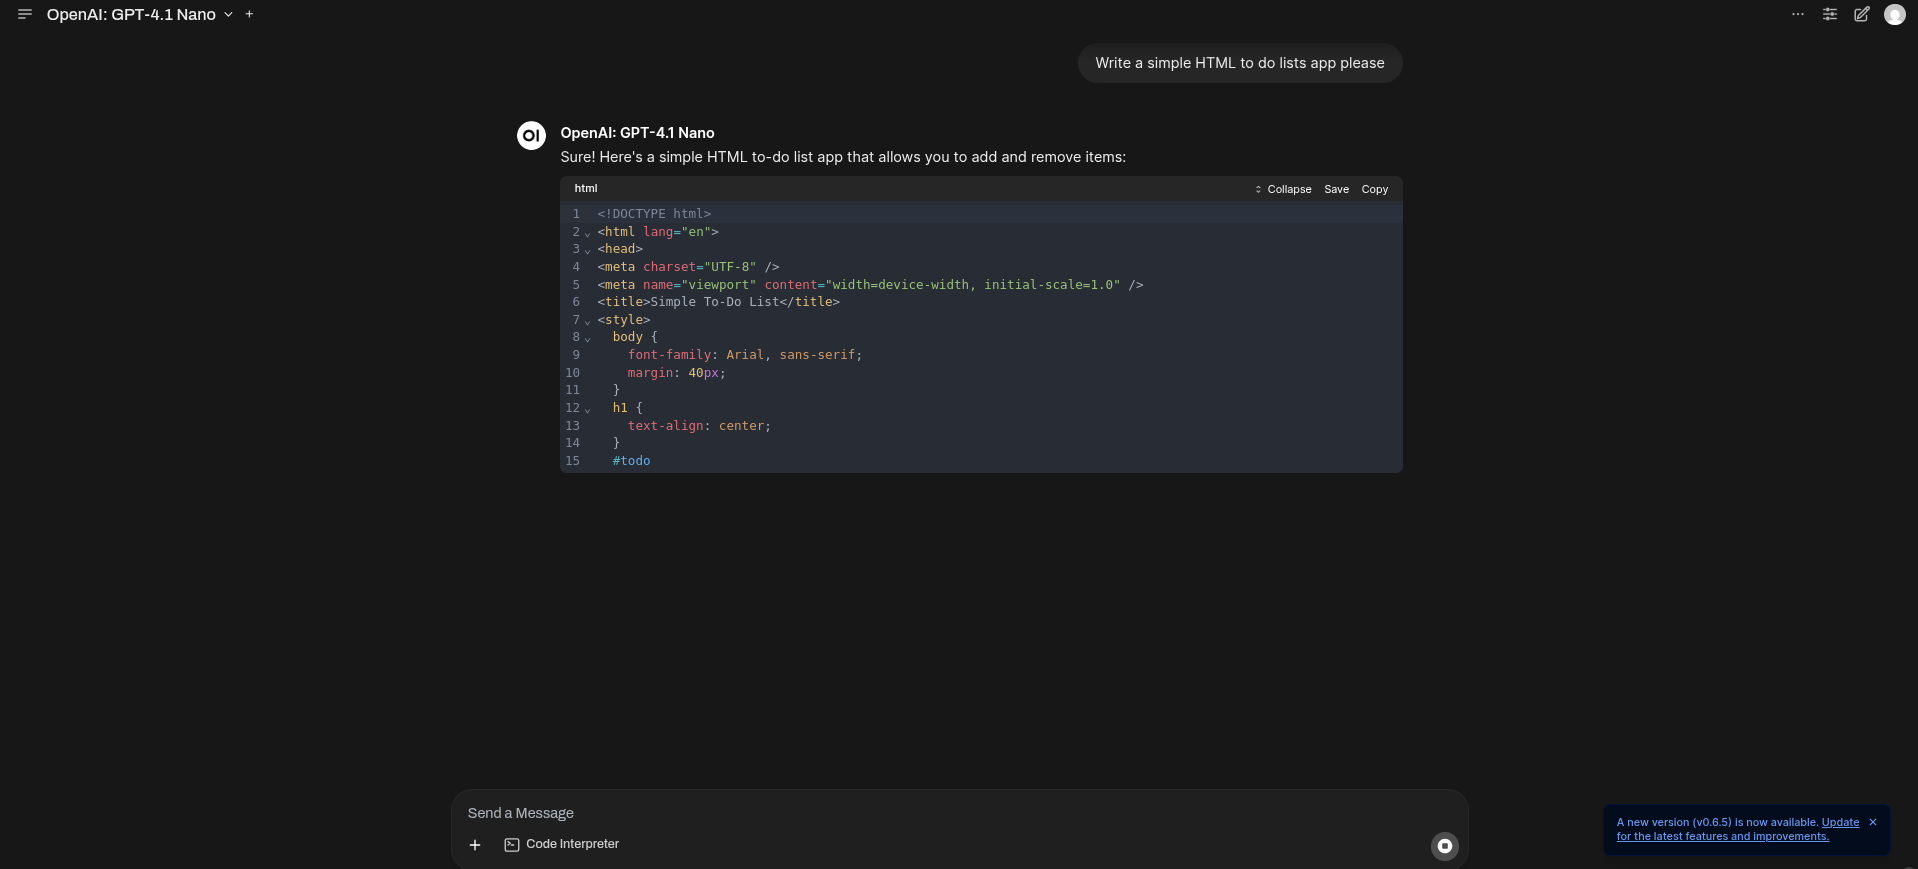
Task: Start a new chat with pencil icon
Action: (1862, 14)
